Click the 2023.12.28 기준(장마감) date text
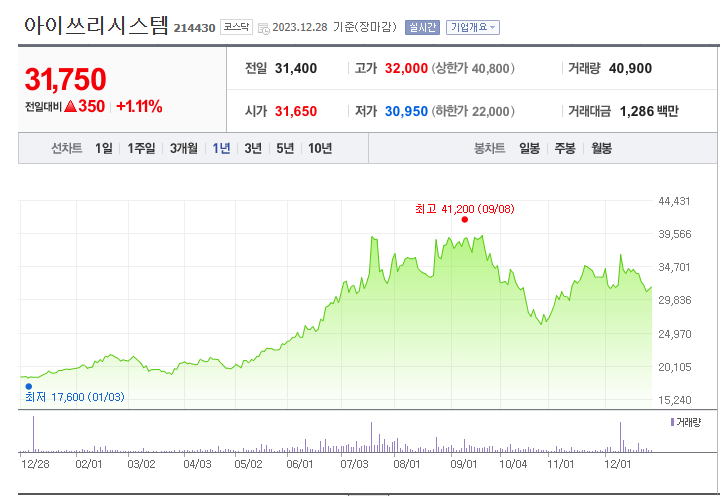This screenshot has width=720, height=496. pos(334,27)
